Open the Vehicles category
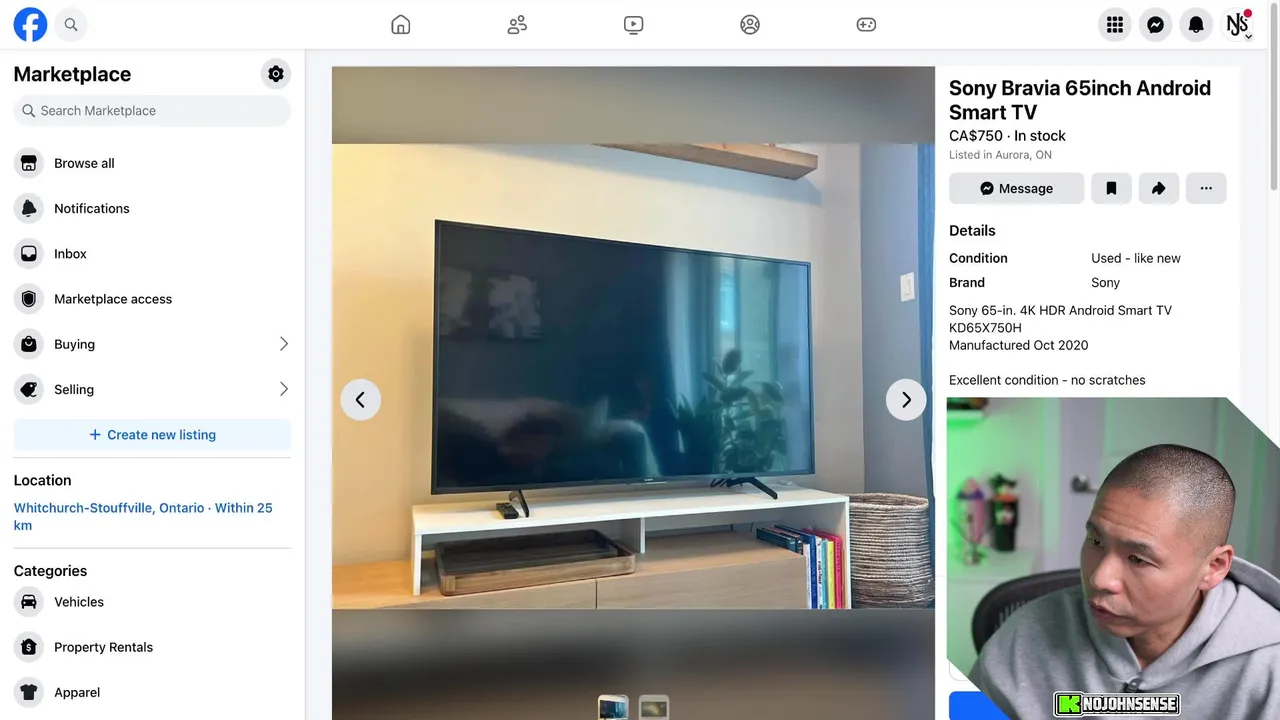This screenshot has height=720, width=1280. (152, 602)
